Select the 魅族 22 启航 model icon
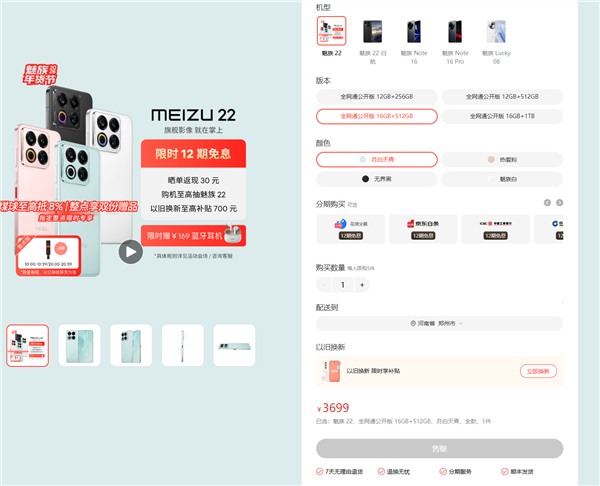 click(373, 31)
